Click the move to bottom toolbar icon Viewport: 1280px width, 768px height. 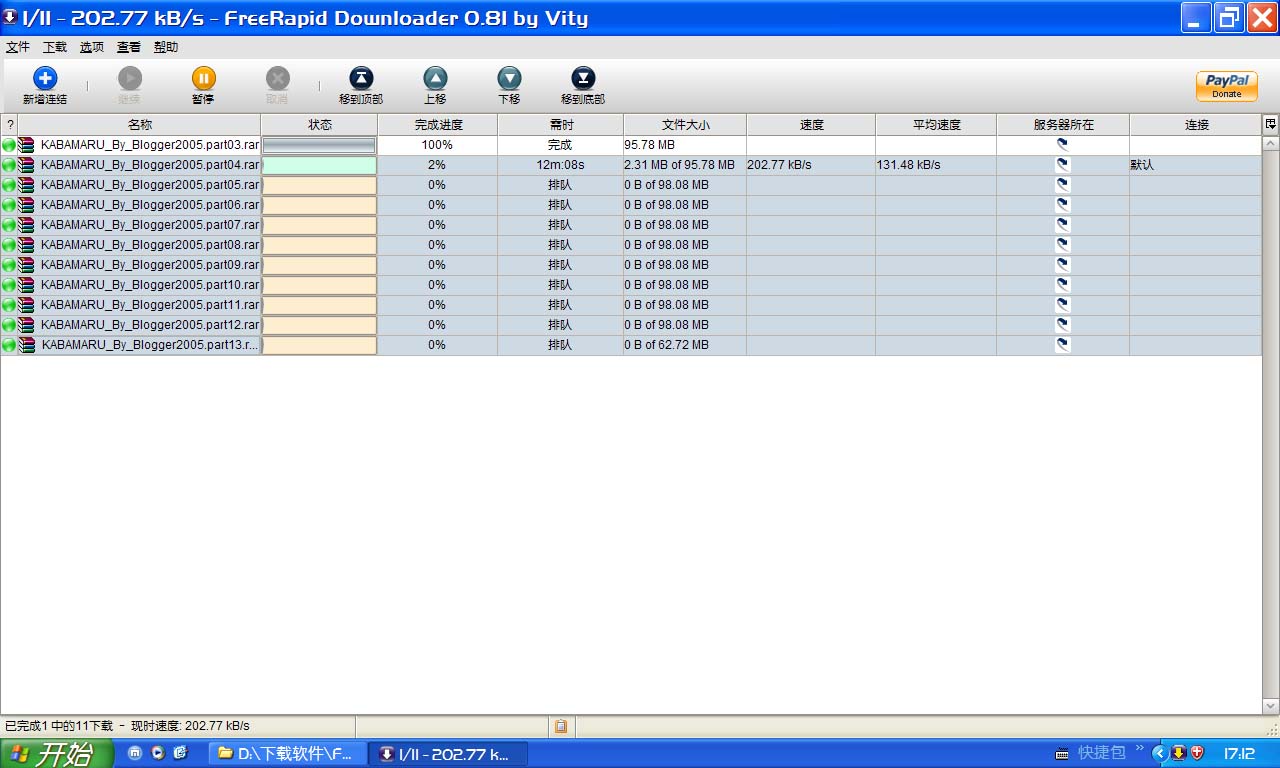583,79
